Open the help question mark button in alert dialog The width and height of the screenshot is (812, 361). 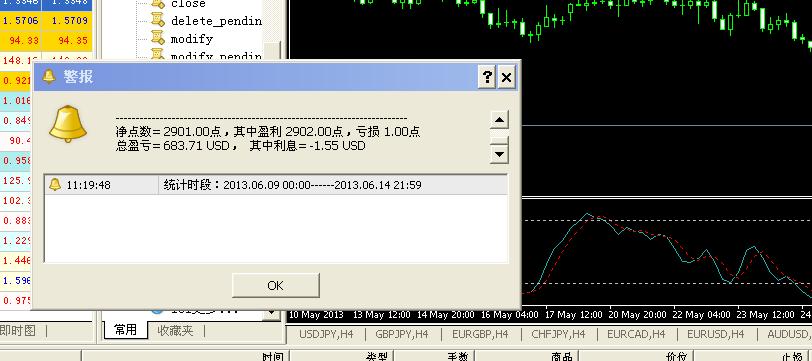(487, 77)
